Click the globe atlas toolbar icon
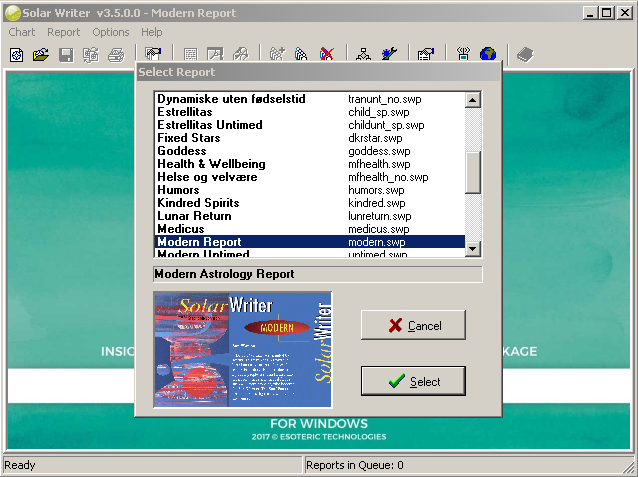This screenshot has height=477, width=638. [488, 54]
